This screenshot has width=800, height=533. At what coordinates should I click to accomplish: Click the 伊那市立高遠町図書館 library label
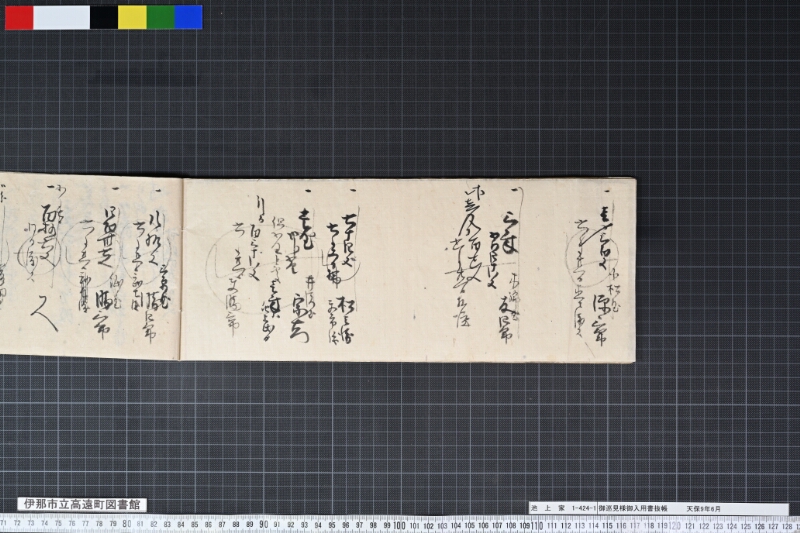pyautogui.click(x=82, y=505)
